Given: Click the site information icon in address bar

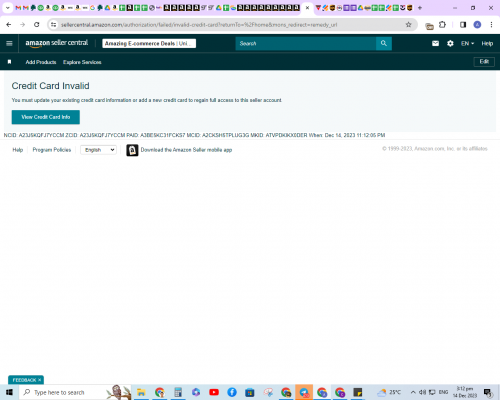Looking at the screenshot, I should coord(54,25).
